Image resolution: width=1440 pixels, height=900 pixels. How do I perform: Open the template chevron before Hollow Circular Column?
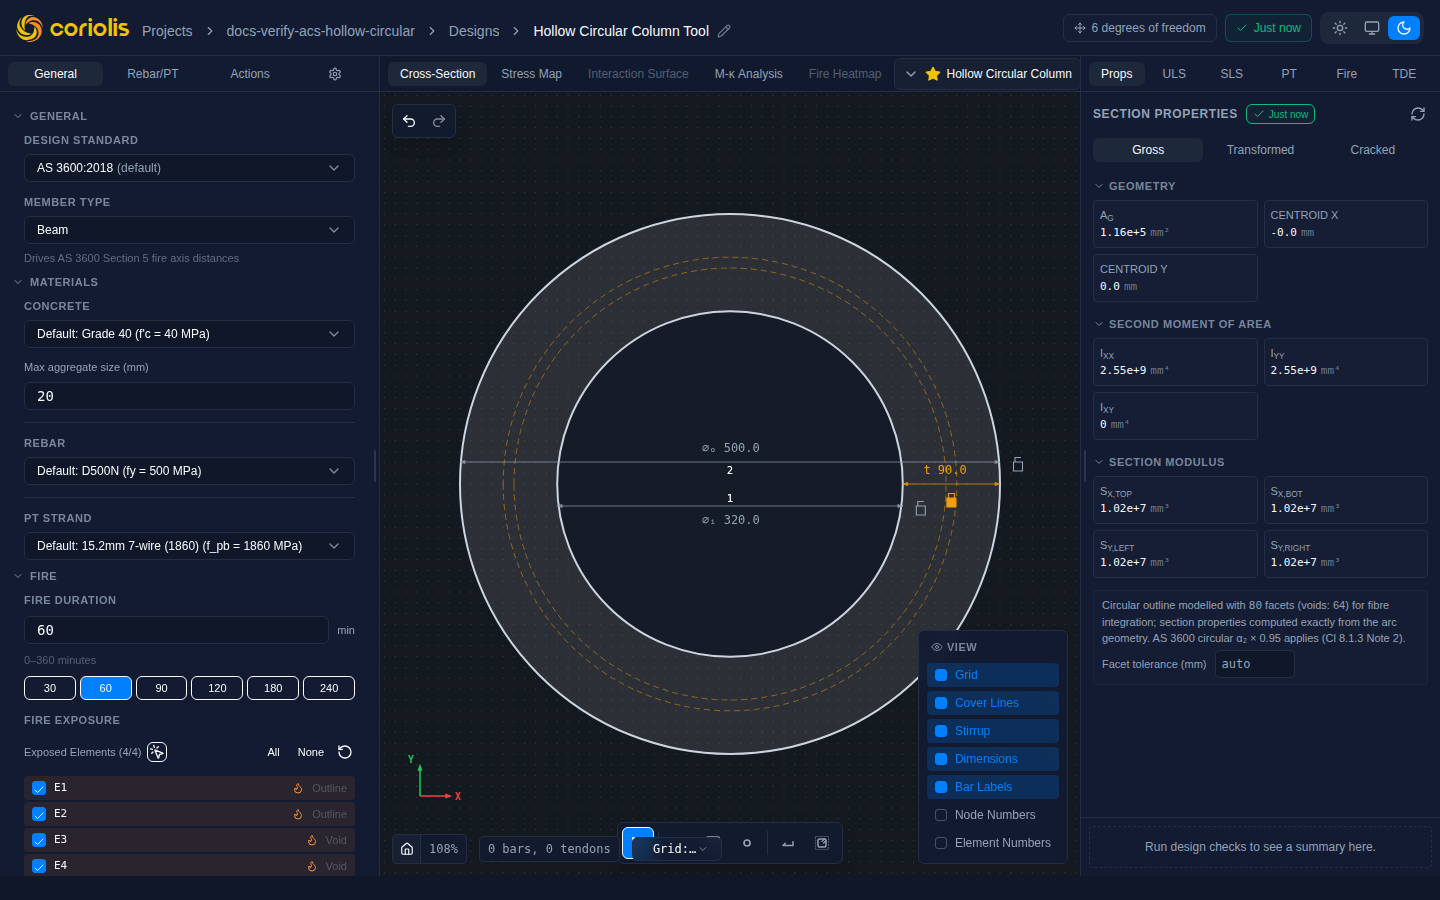coord(911,74)
